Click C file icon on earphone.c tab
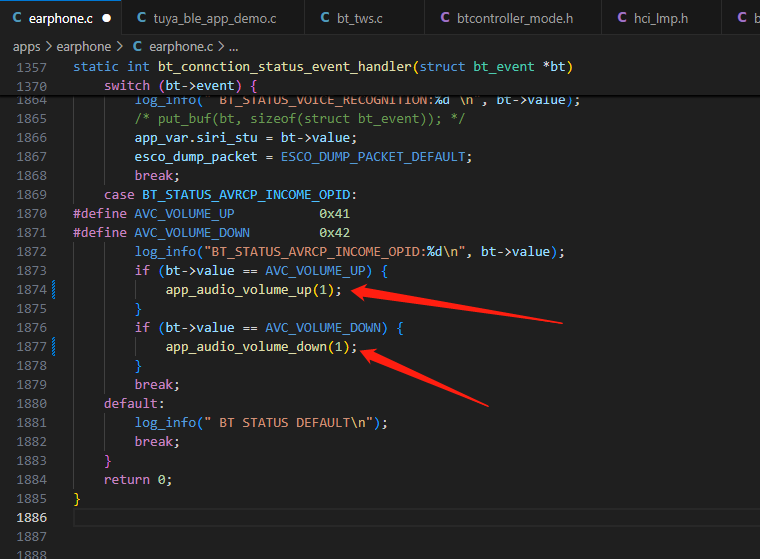This screenshot has height=559, width=760. [17, 18]
